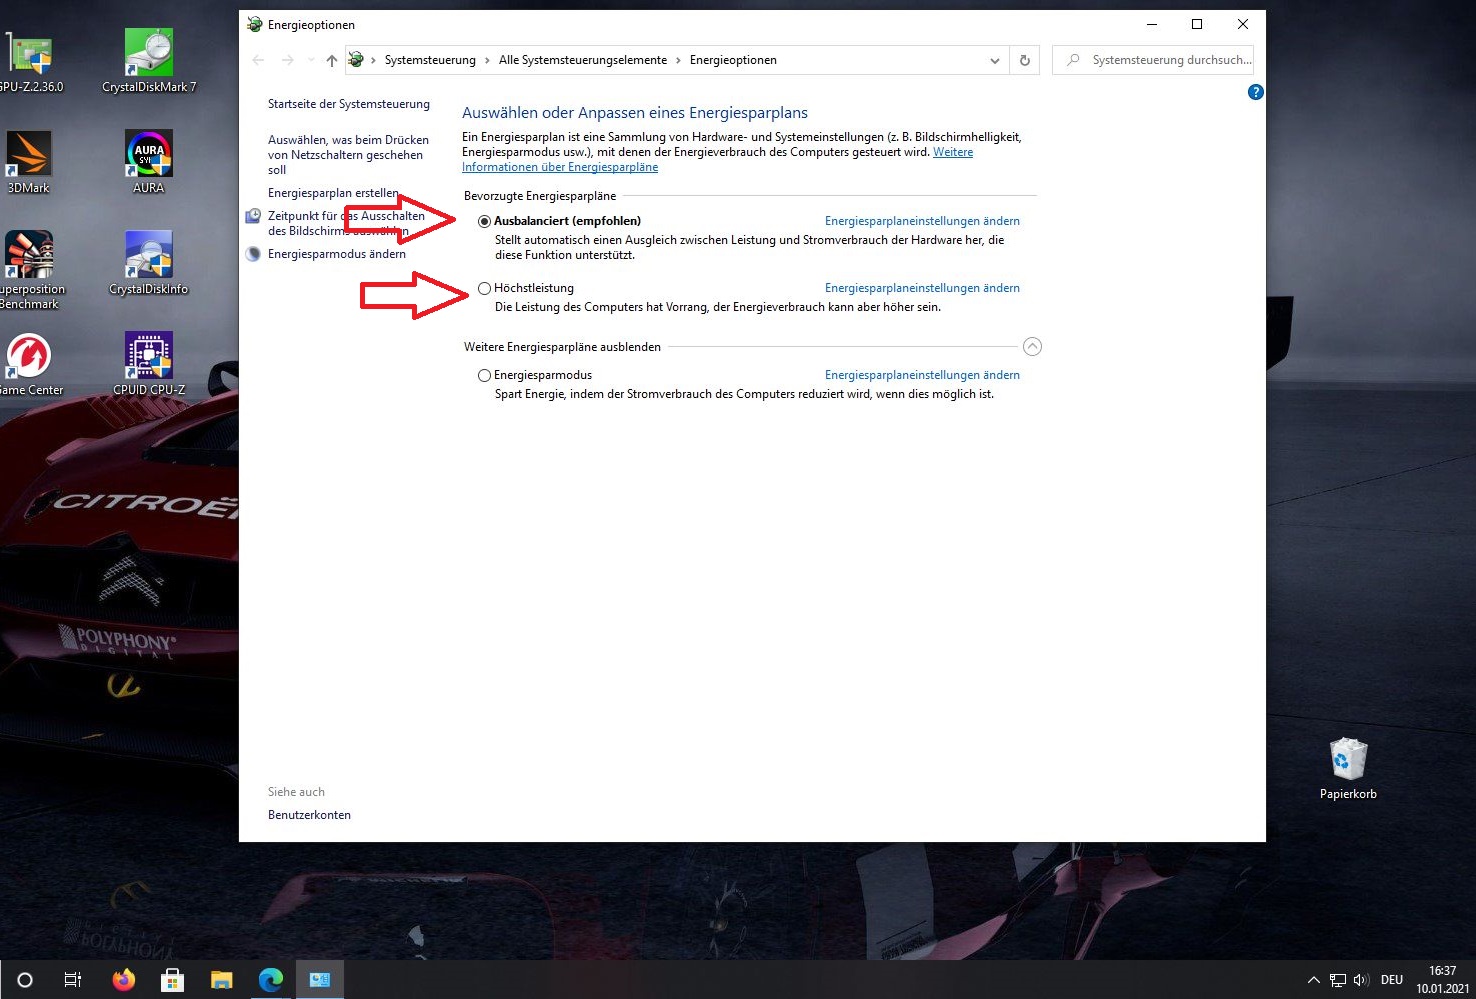Click Systemsteuerung breadcrumb
Viewport: 1476px width, 999px height.
[430, 60]
